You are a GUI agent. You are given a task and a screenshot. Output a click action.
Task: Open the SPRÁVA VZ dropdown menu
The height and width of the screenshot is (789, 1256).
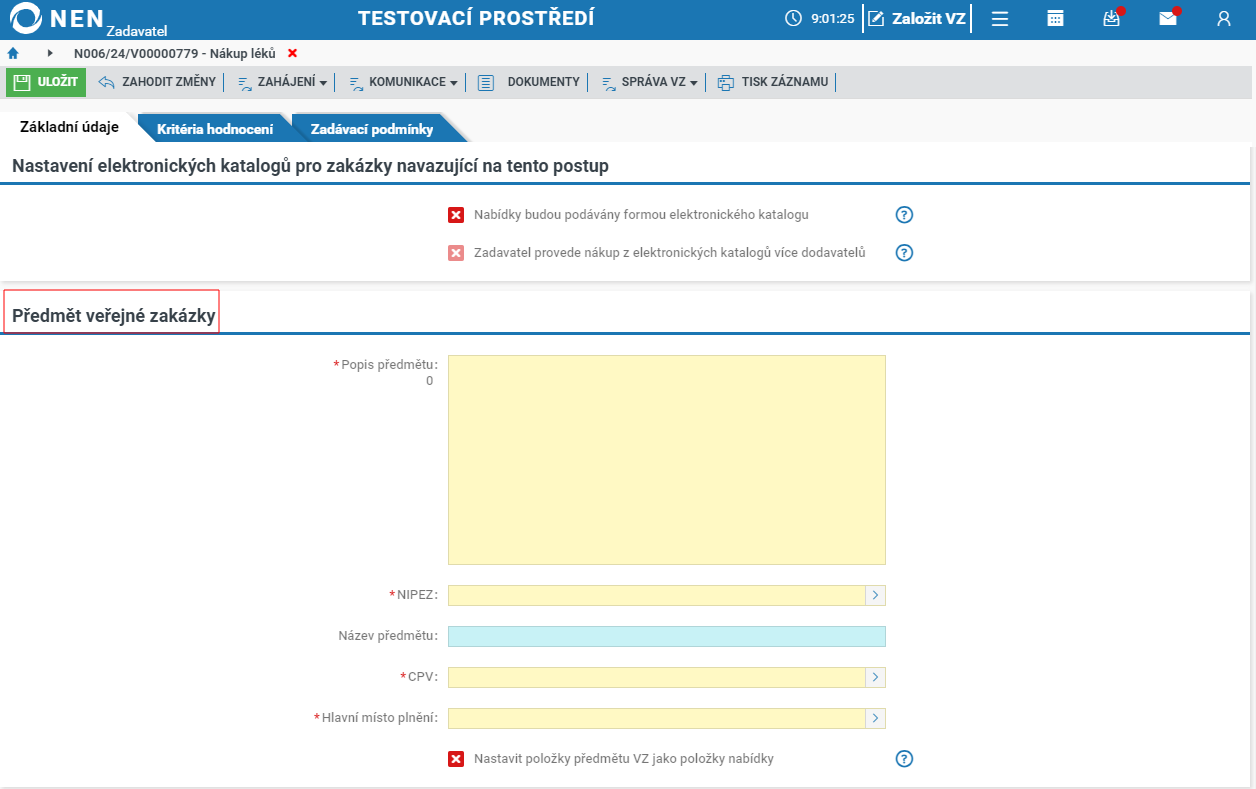point(649,82)
